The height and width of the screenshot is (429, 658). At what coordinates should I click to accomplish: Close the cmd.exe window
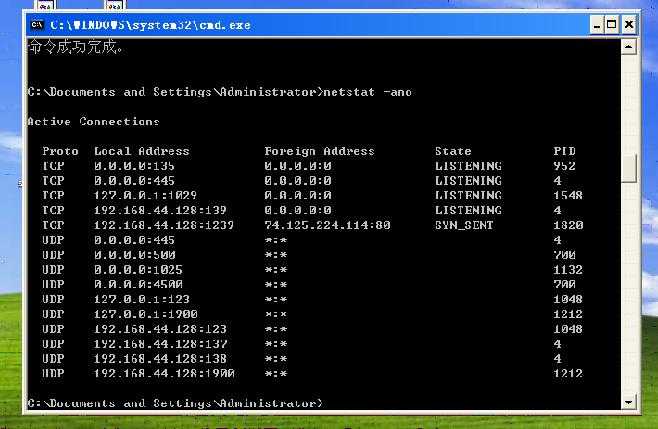[x=629, y=25]
